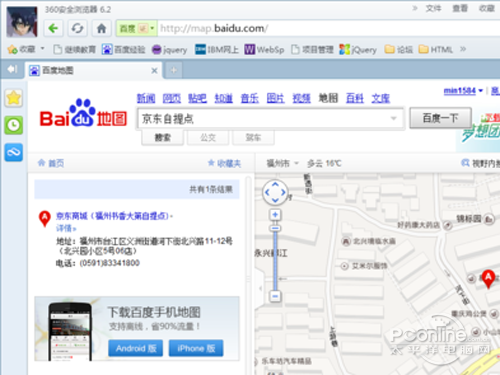Open the 百度经验 bookmark
500x375 pixels.
pyautogui.click(x=123, y=50)
